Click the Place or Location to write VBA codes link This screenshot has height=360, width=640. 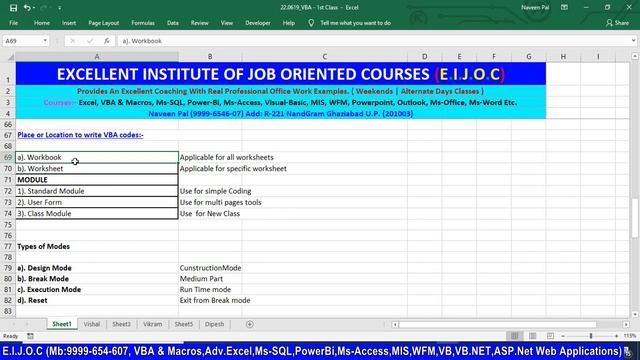[80, 135]
